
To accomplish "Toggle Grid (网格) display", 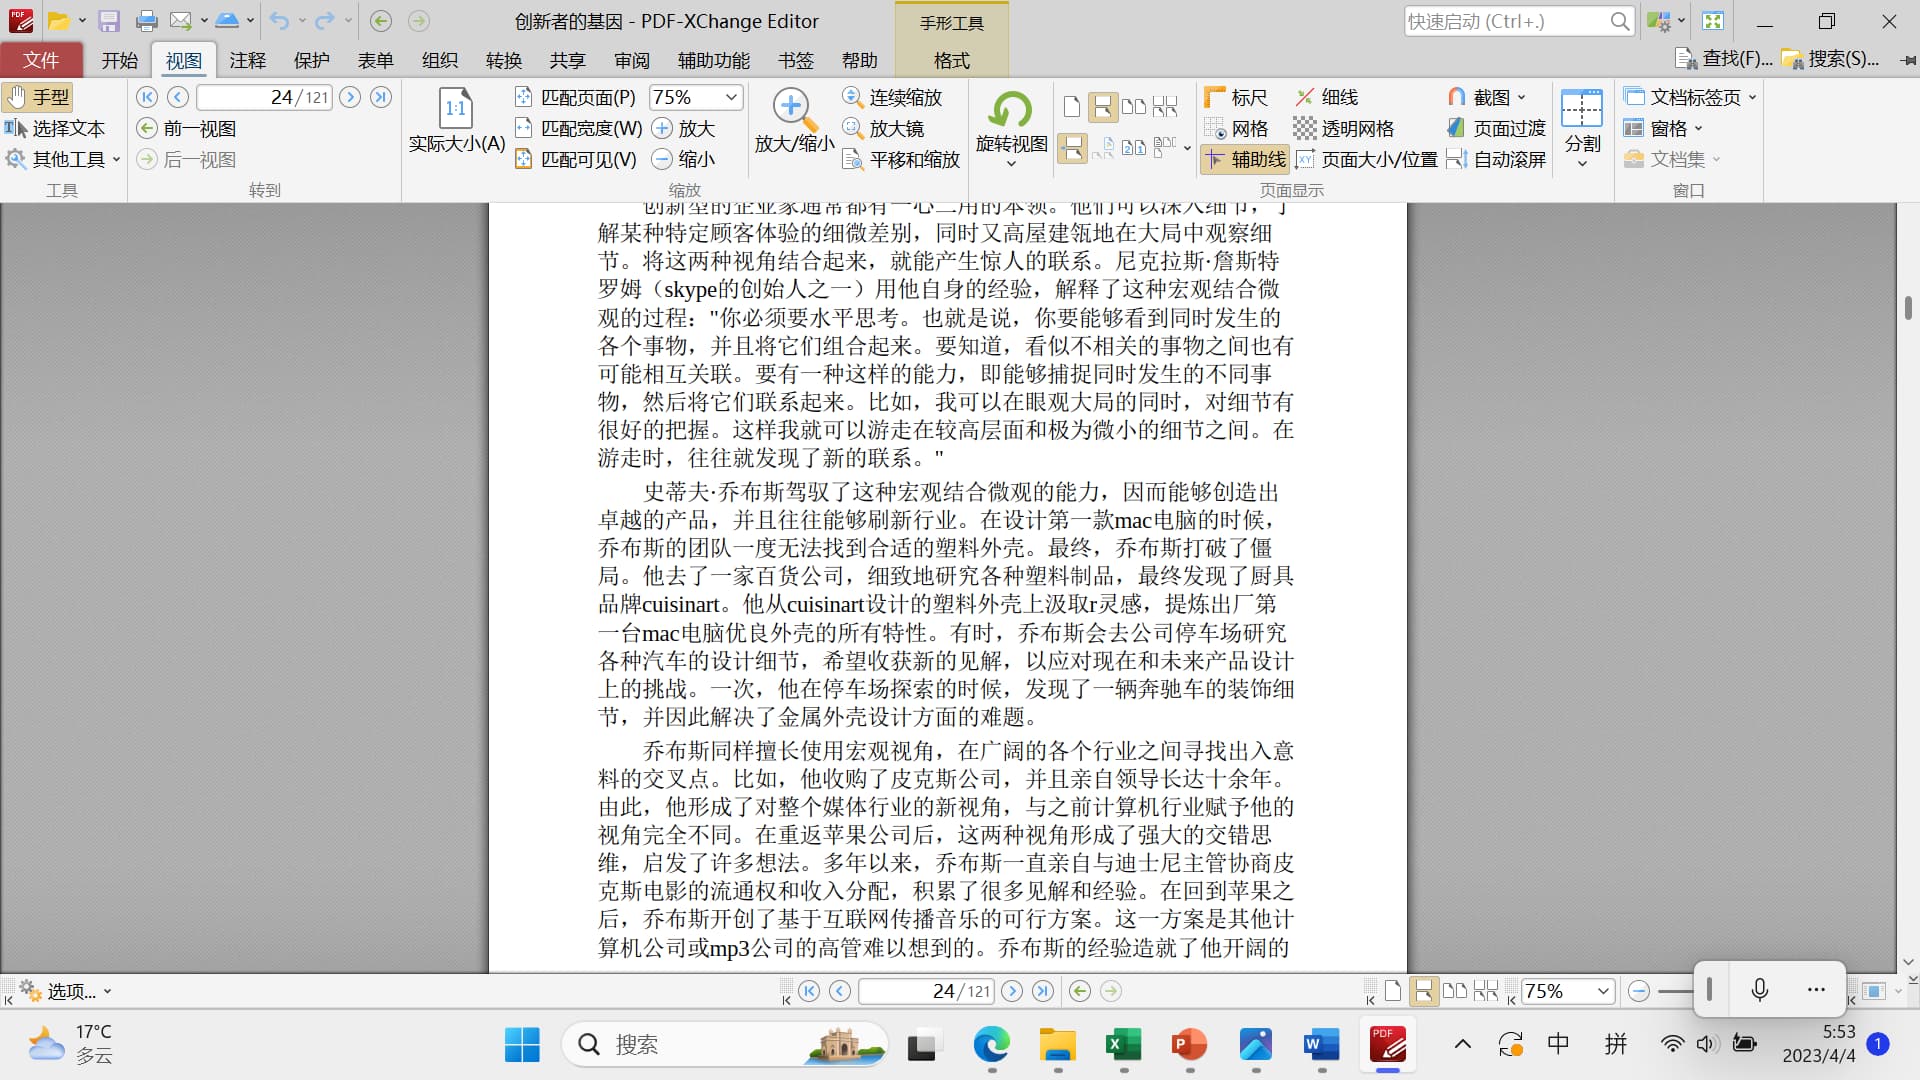I will pyautogui.click(x=1236, y=128).
